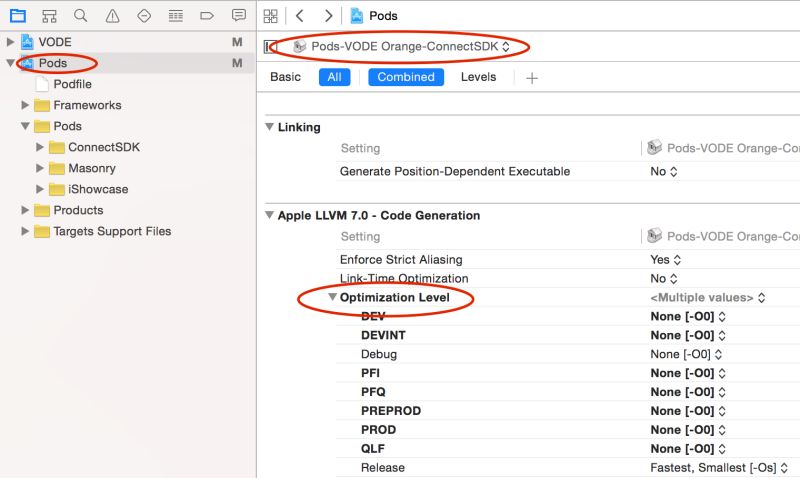
Task: Add a build setting with plus button
Action: coord(532,78)
